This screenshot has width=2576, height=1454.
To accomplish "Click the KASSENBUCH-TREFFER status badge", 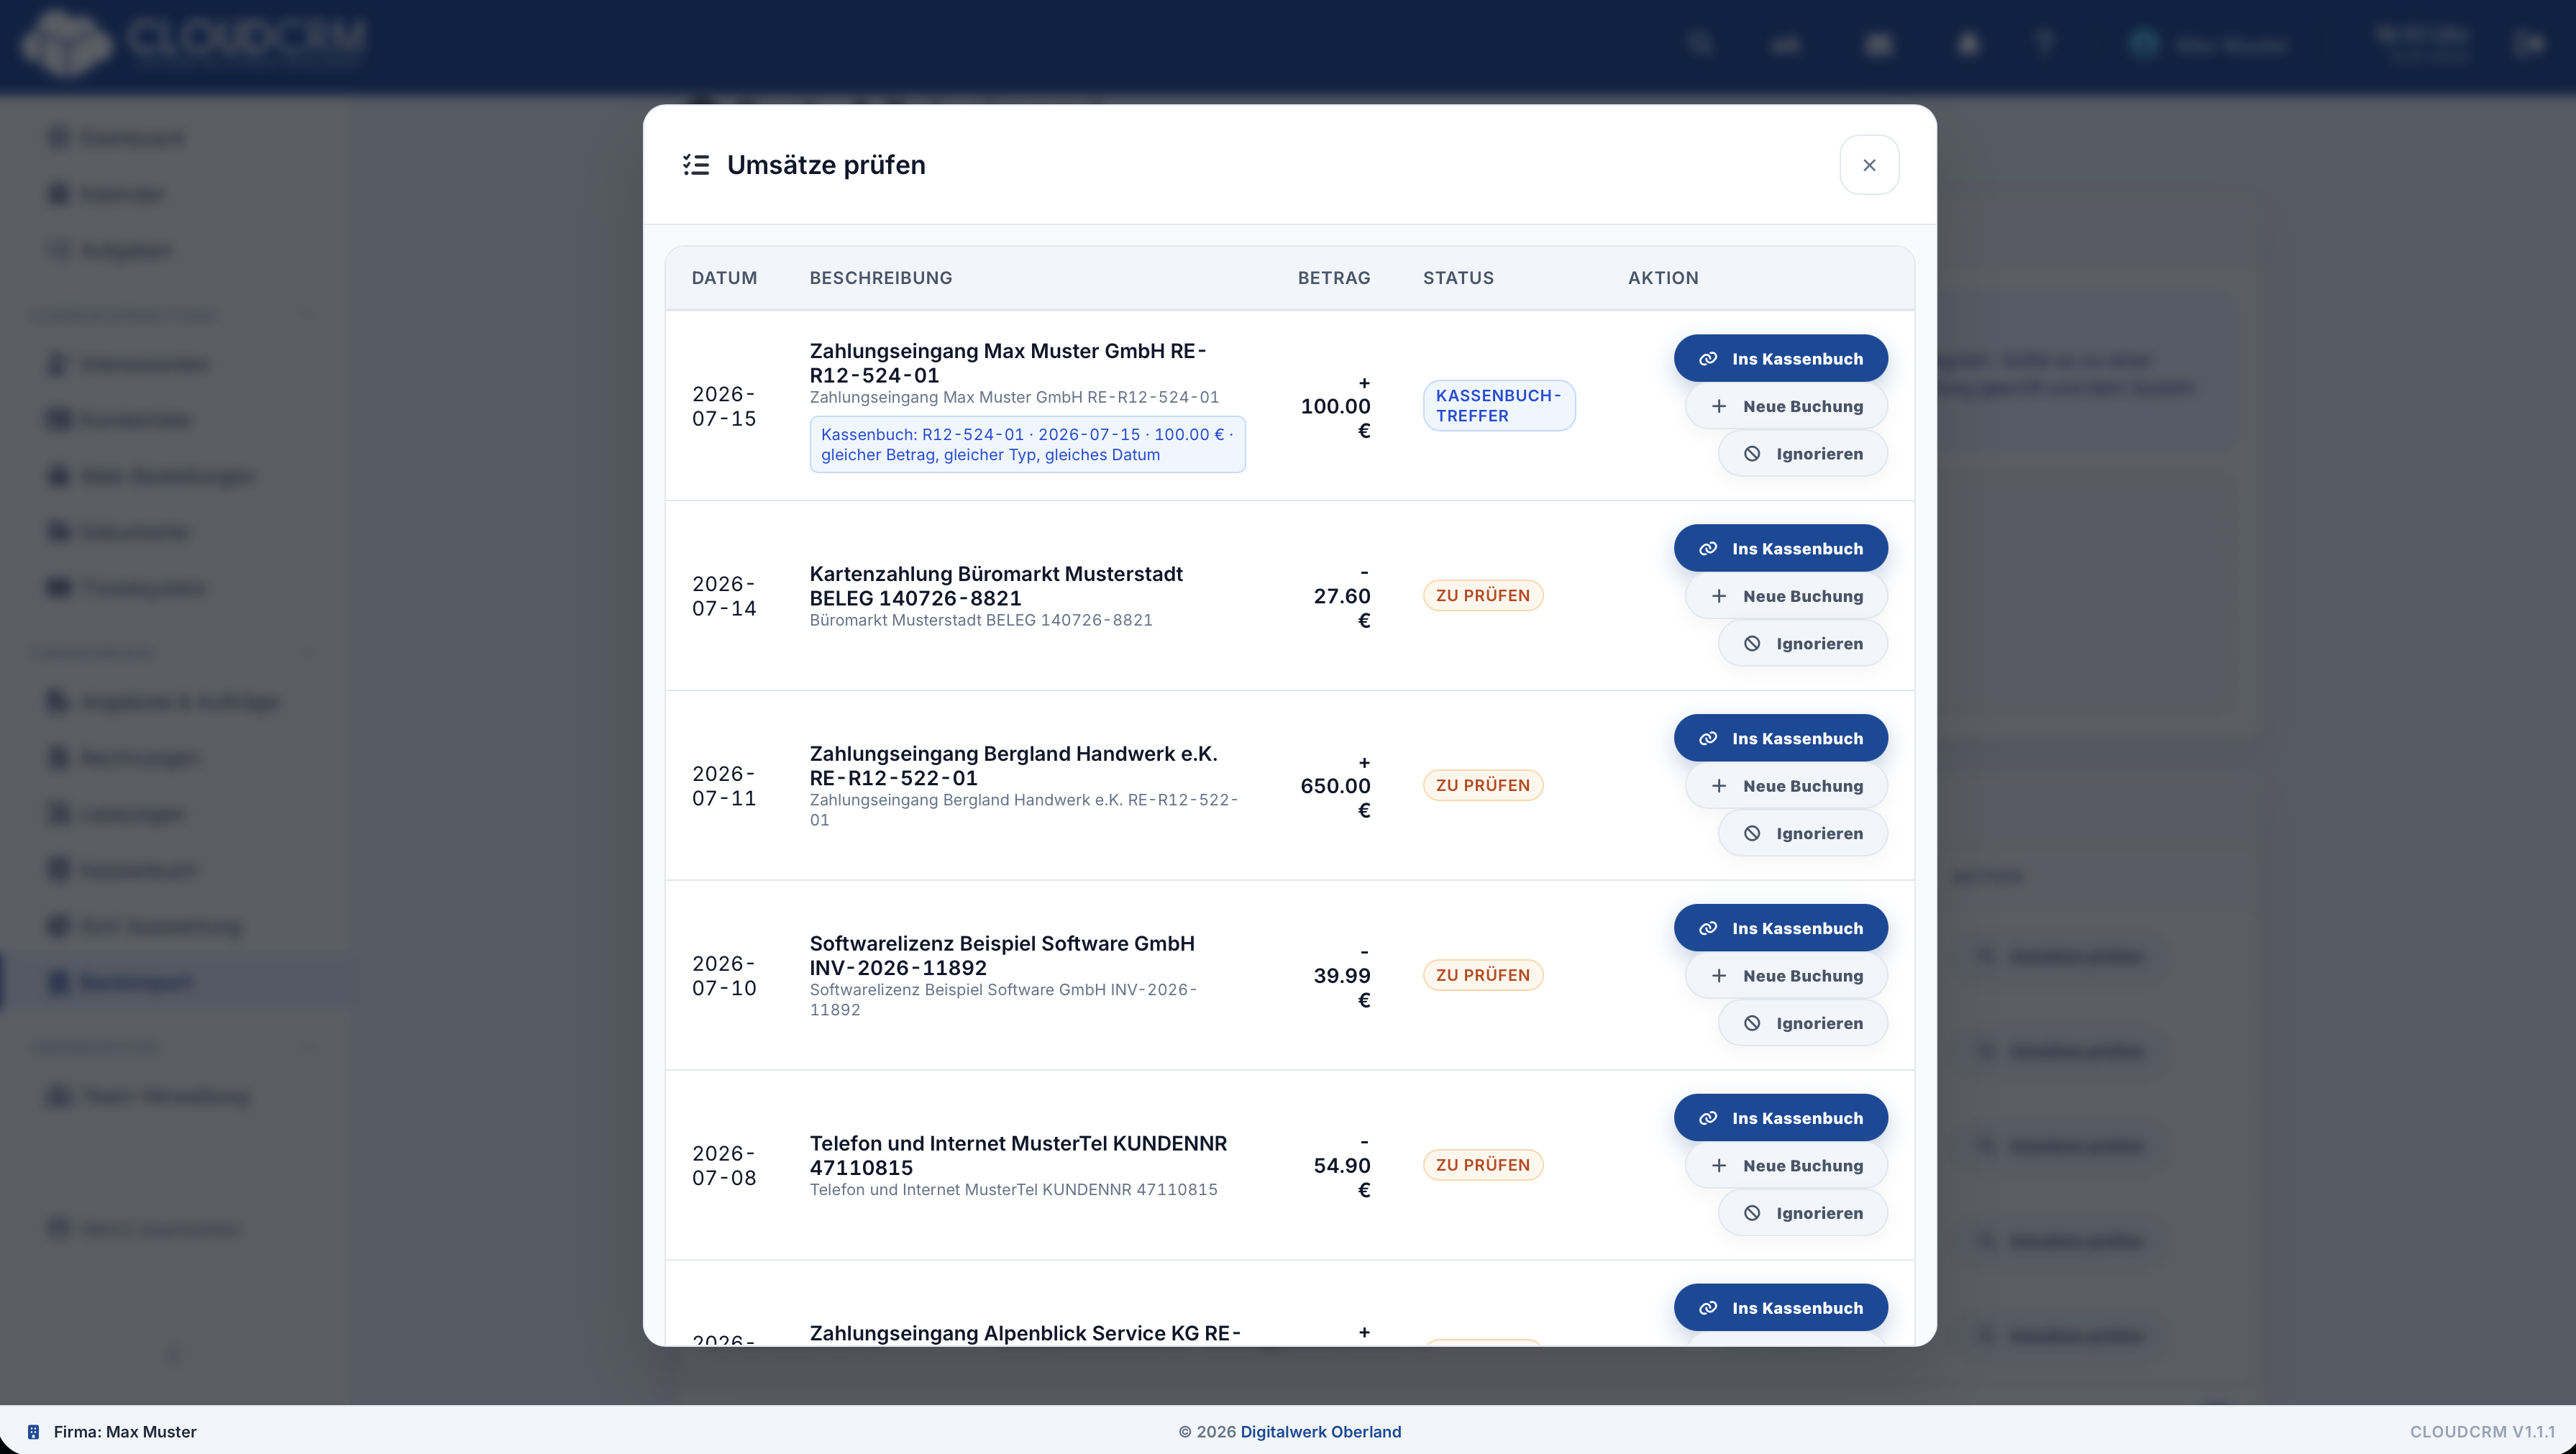I will (x=1499, y=406).
